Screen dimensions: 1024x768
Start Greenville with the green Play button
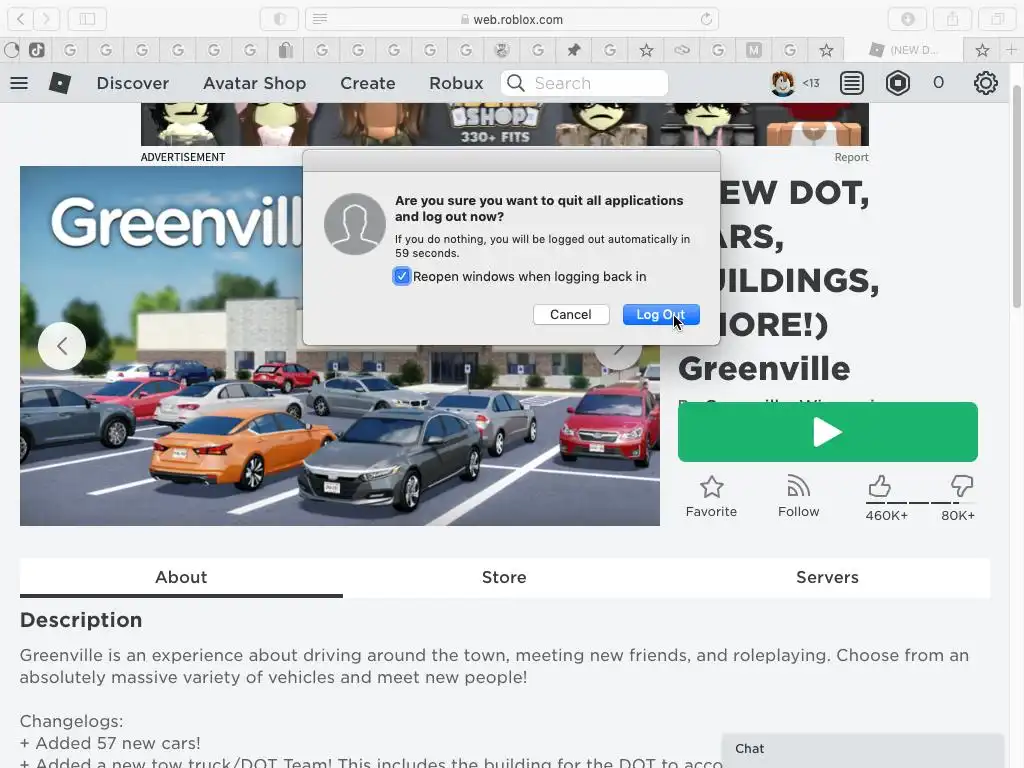827,432
